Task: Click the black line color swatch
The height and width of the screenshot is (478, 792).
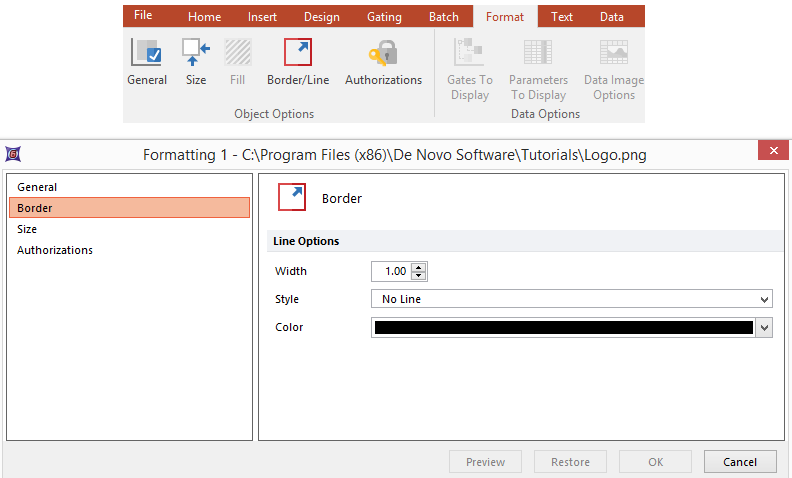Action: (x=563, y=327)
